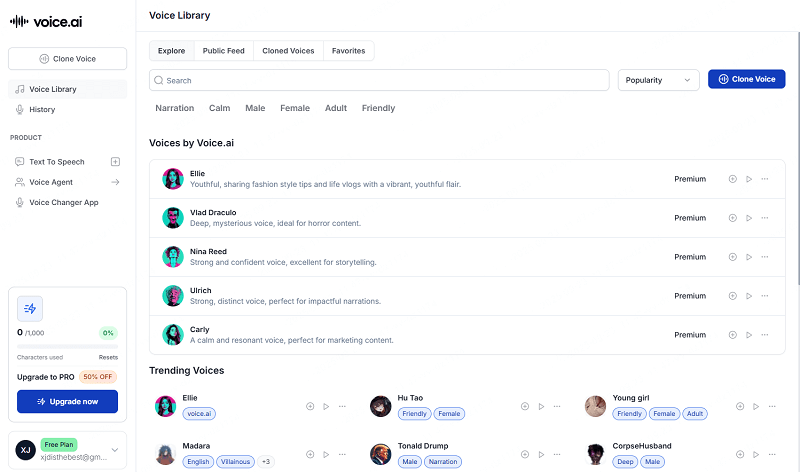Open more options for Ellie premium voice
This screenshot has height=472, width=800.
(765, 179)
